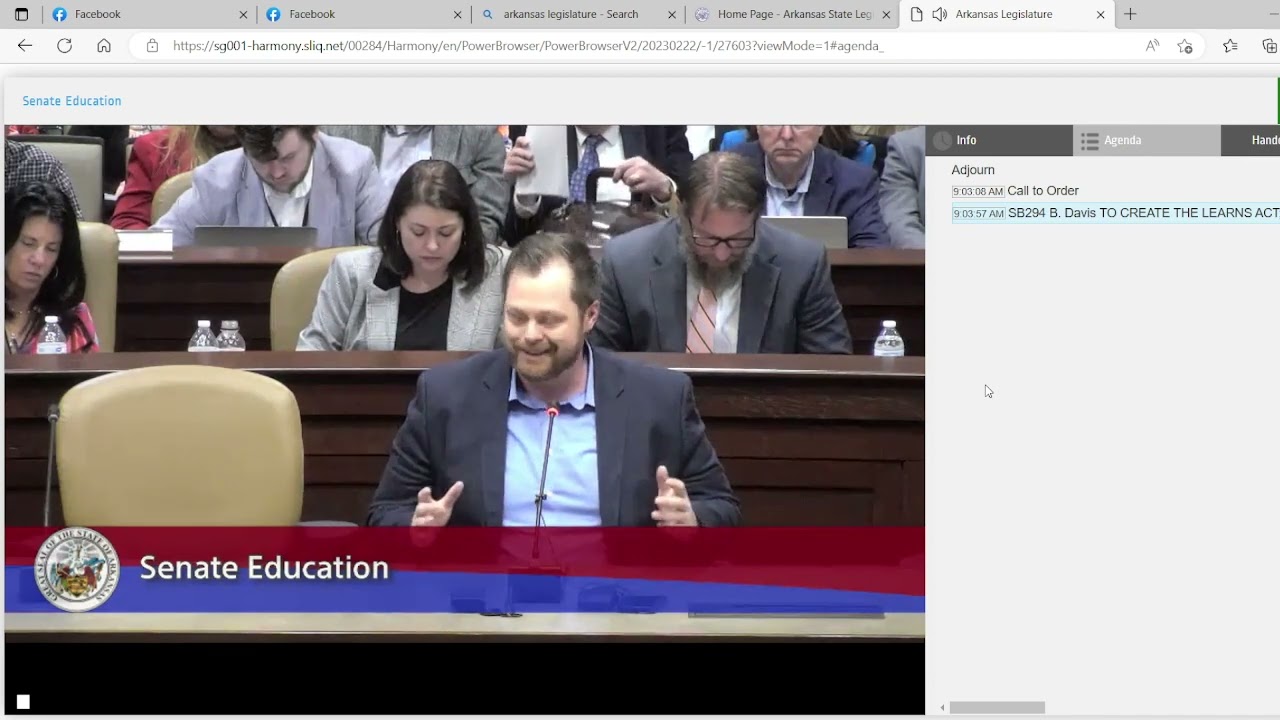
Task: View site information lock icon
Action: pyautogui.click(x=152, y=46)
